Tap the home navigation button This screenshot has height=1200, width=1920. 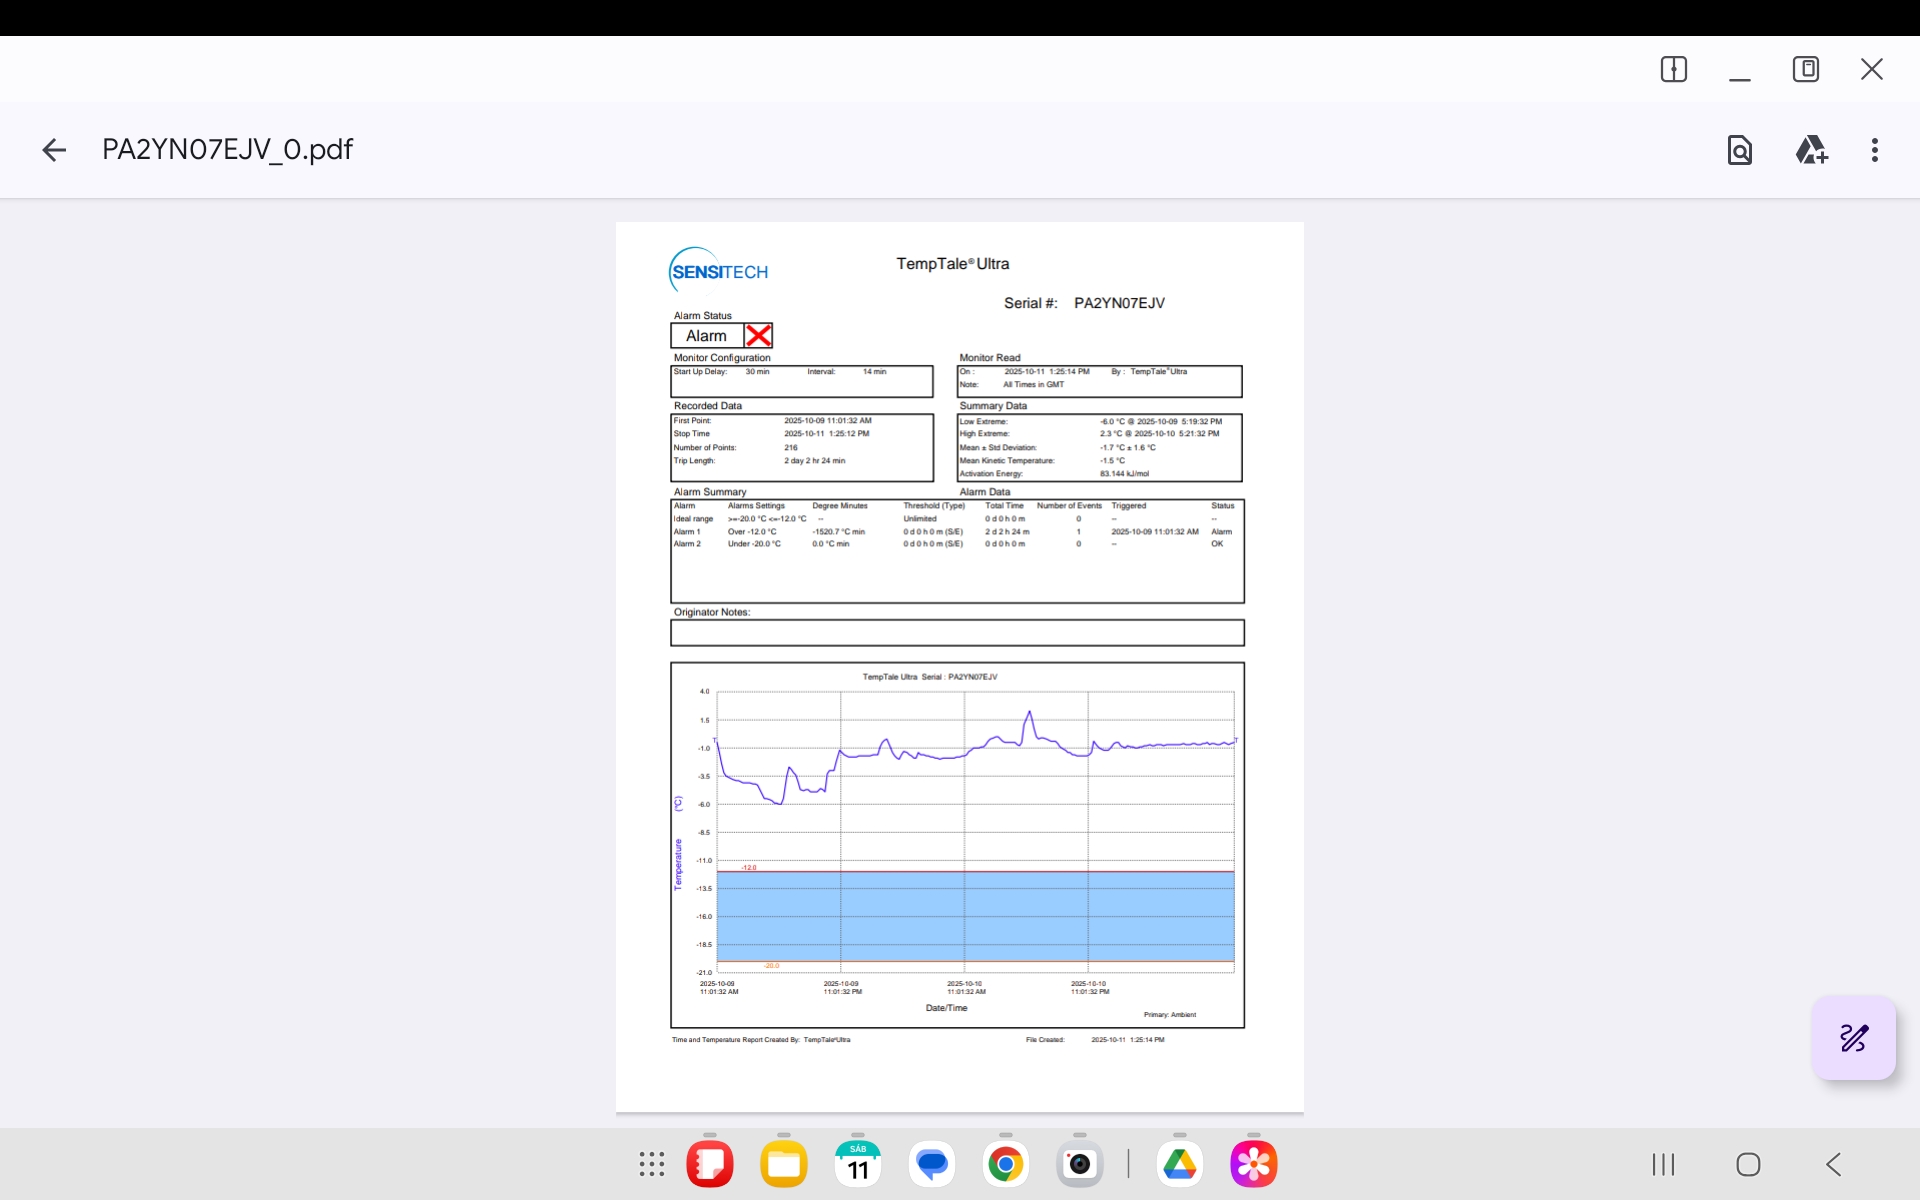click(x=1748, y=1164)
